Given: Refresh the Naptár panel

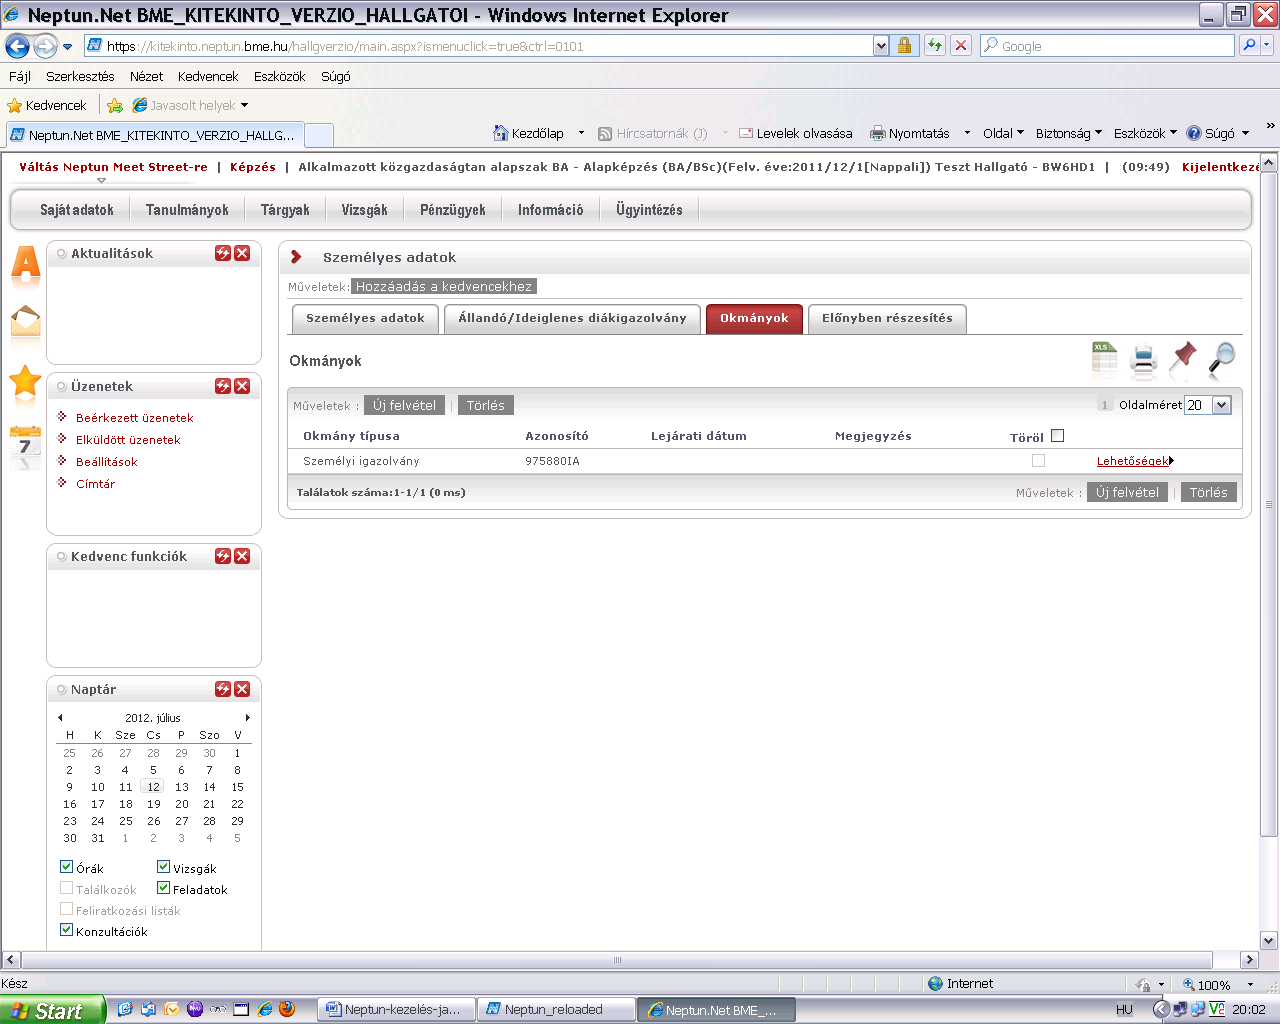Looking at the screenshot, I should click(223, 689).
